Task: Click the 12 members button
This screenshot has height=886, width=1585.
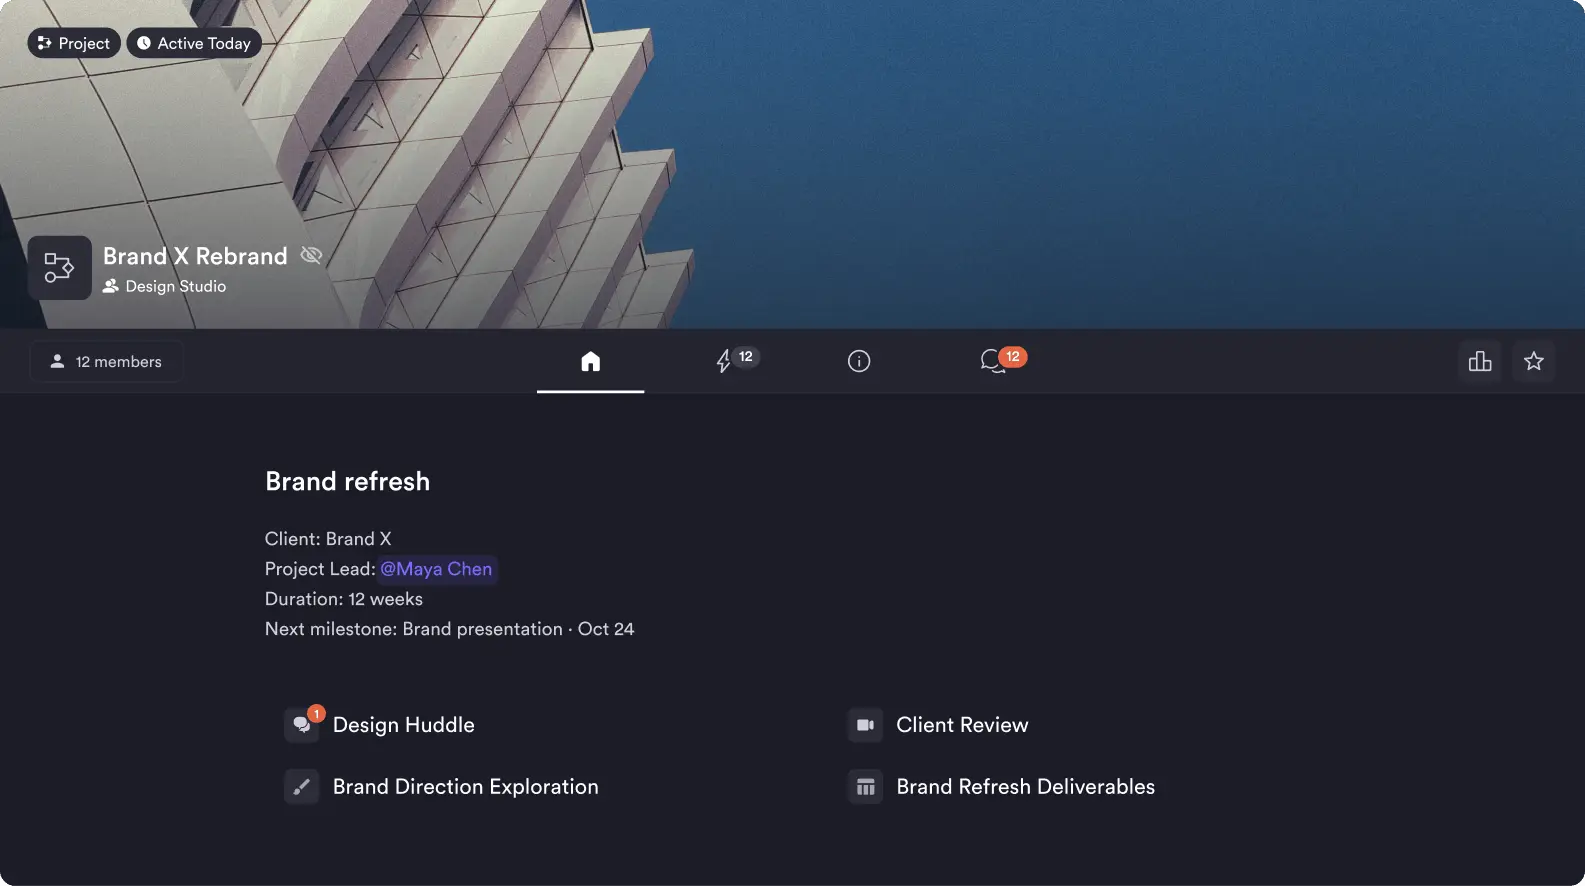Action: tap(106, 362)
